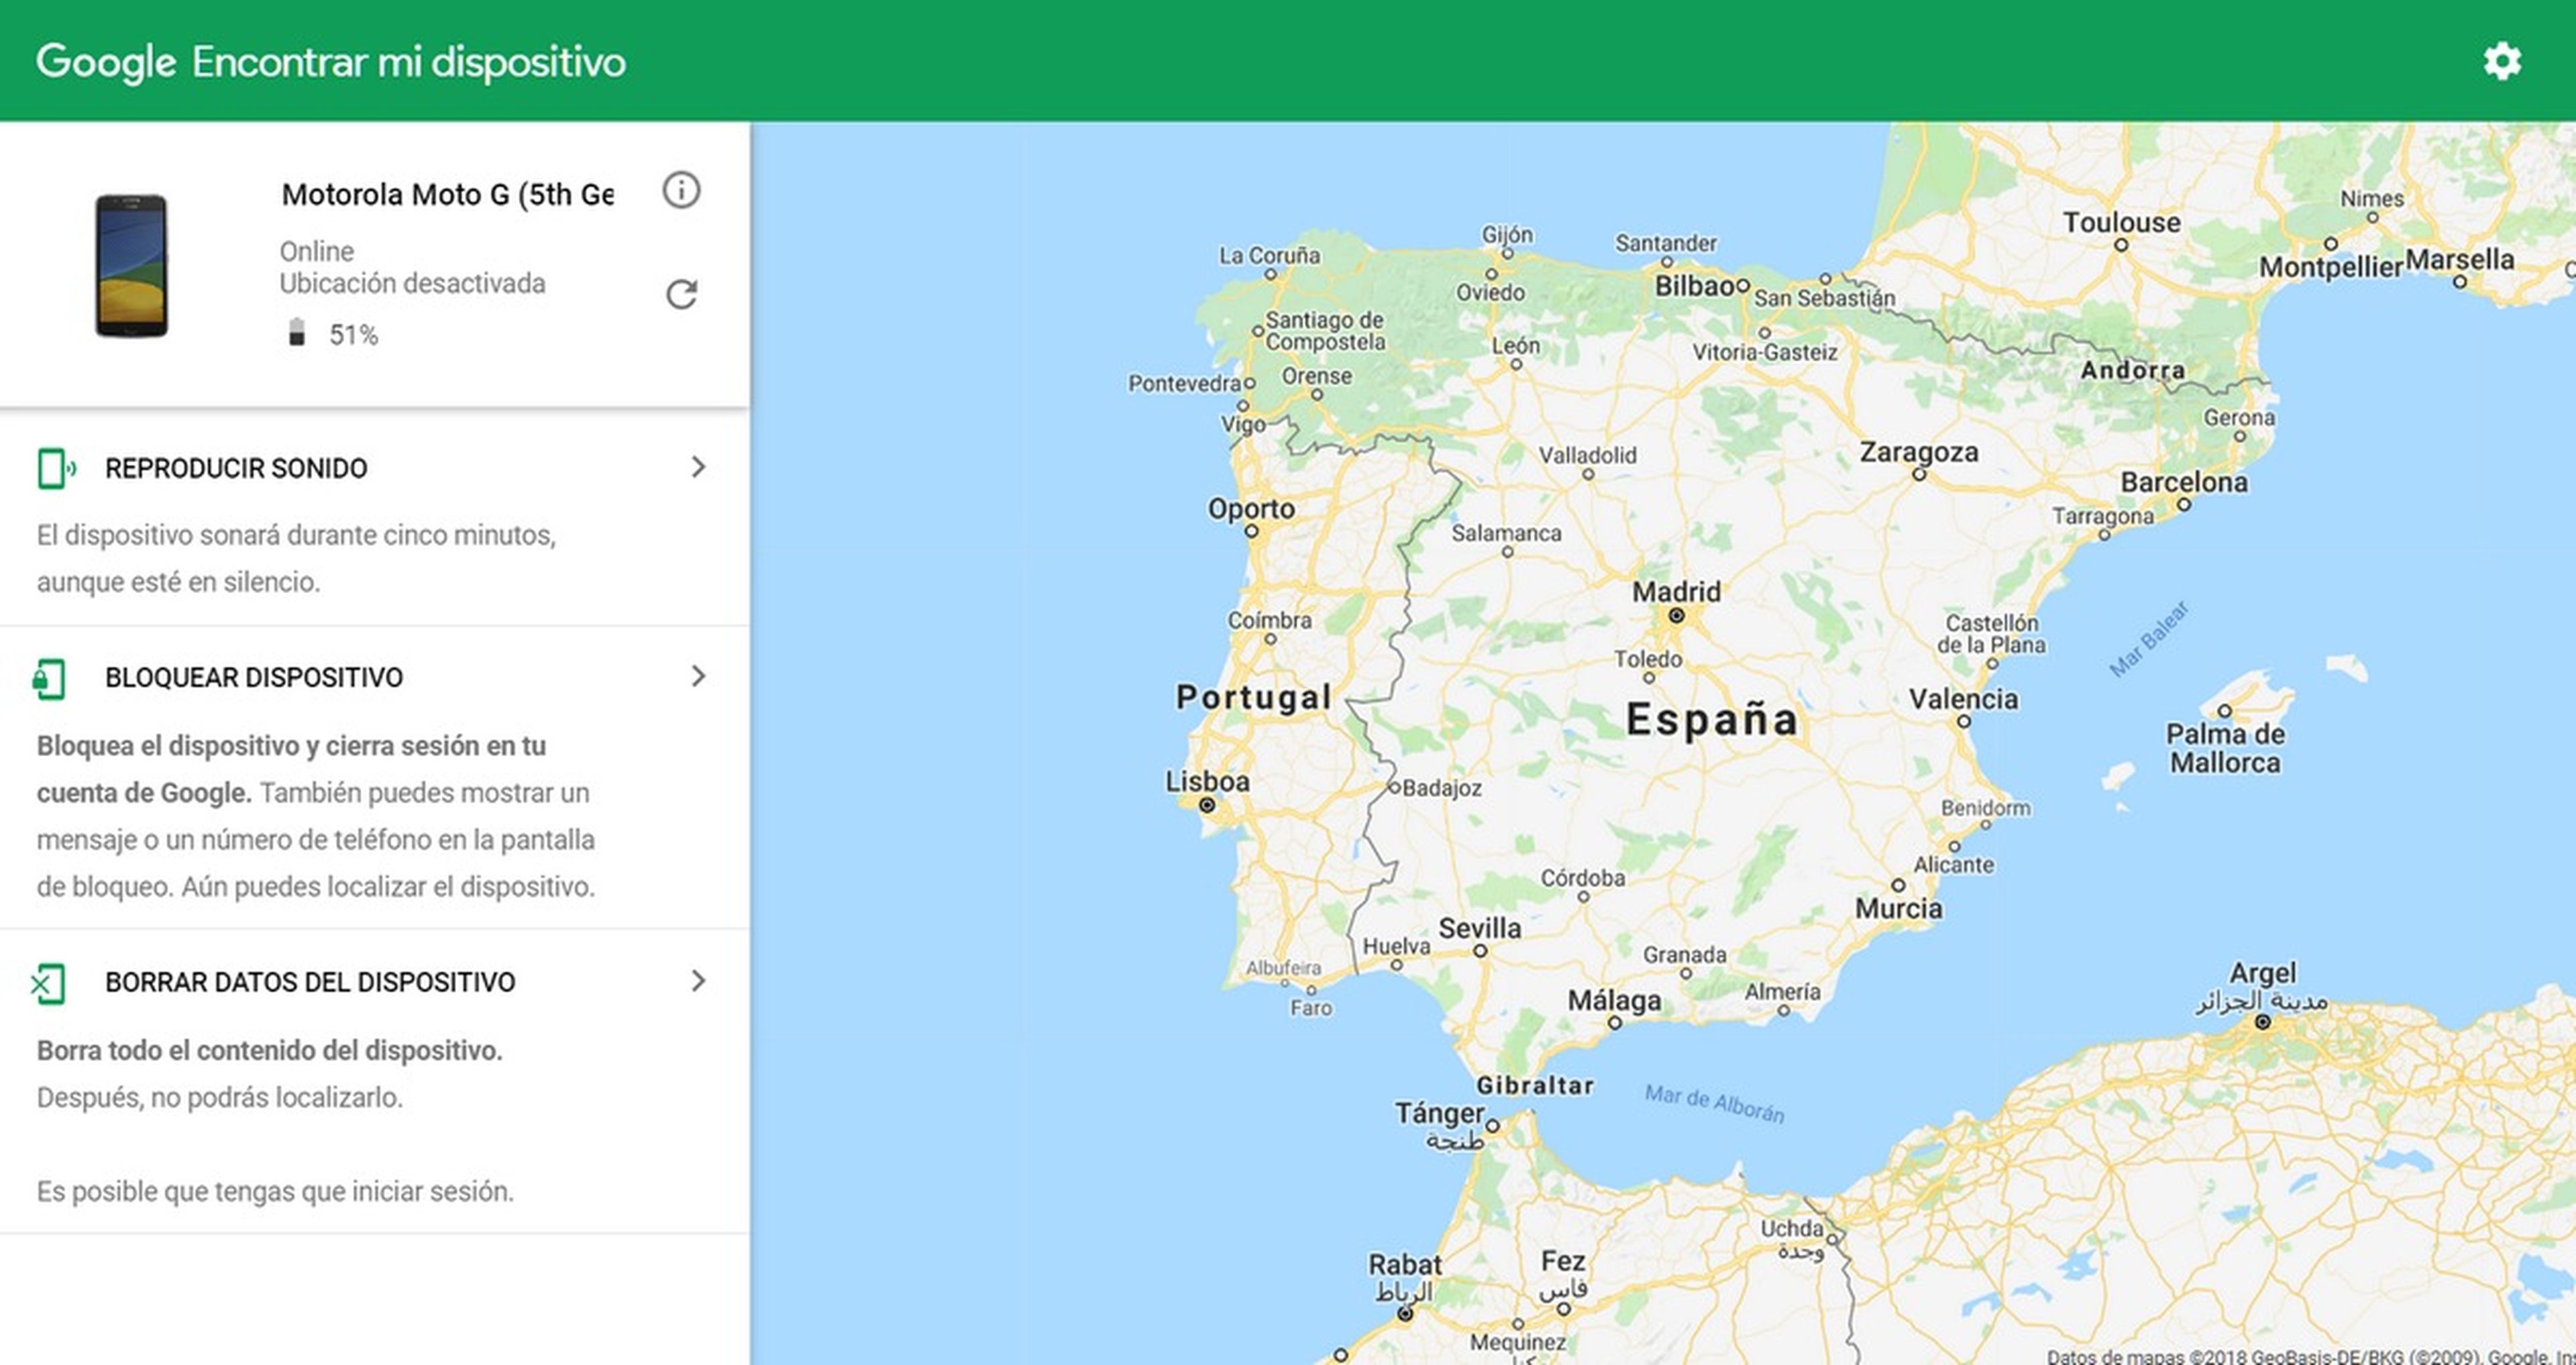This screenshot has width=2576, height=1365.
Task: Click the Motorola Moto G device name
Action: click(x=447, y=194)
